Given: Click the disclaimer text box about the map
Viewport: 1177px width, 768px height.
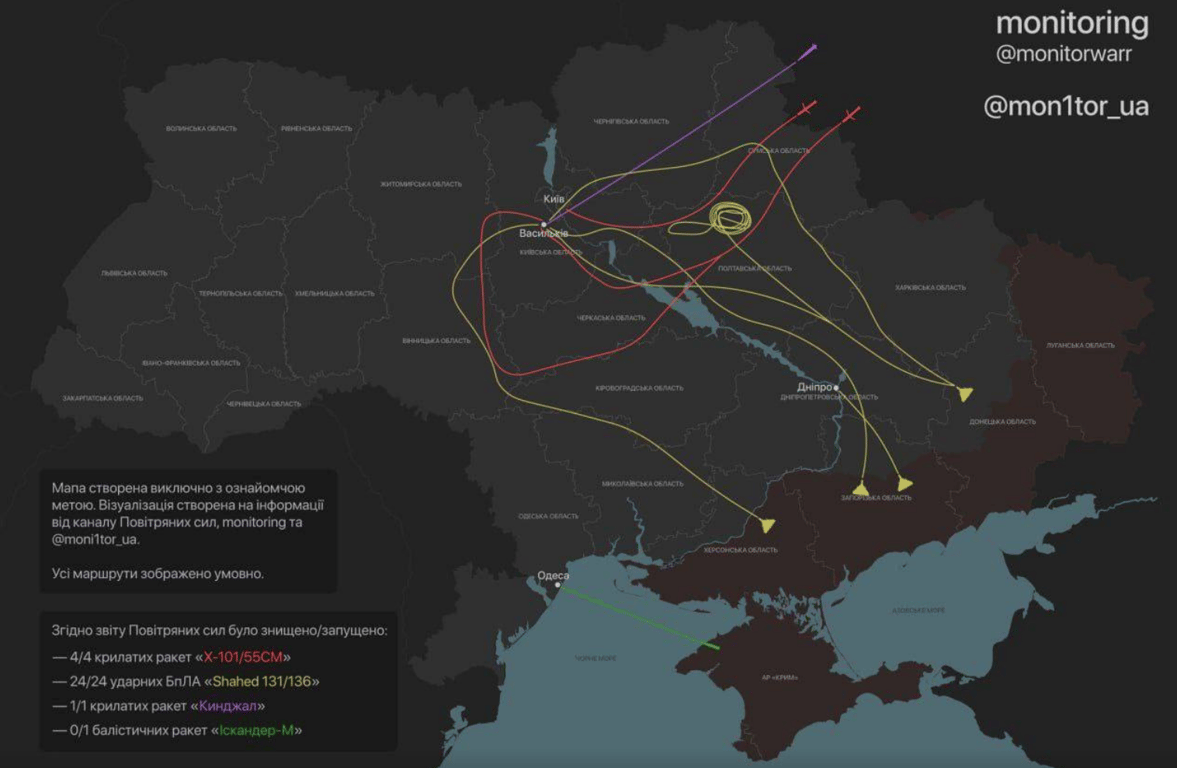Looking at the screenshot, I should [188, 530].
